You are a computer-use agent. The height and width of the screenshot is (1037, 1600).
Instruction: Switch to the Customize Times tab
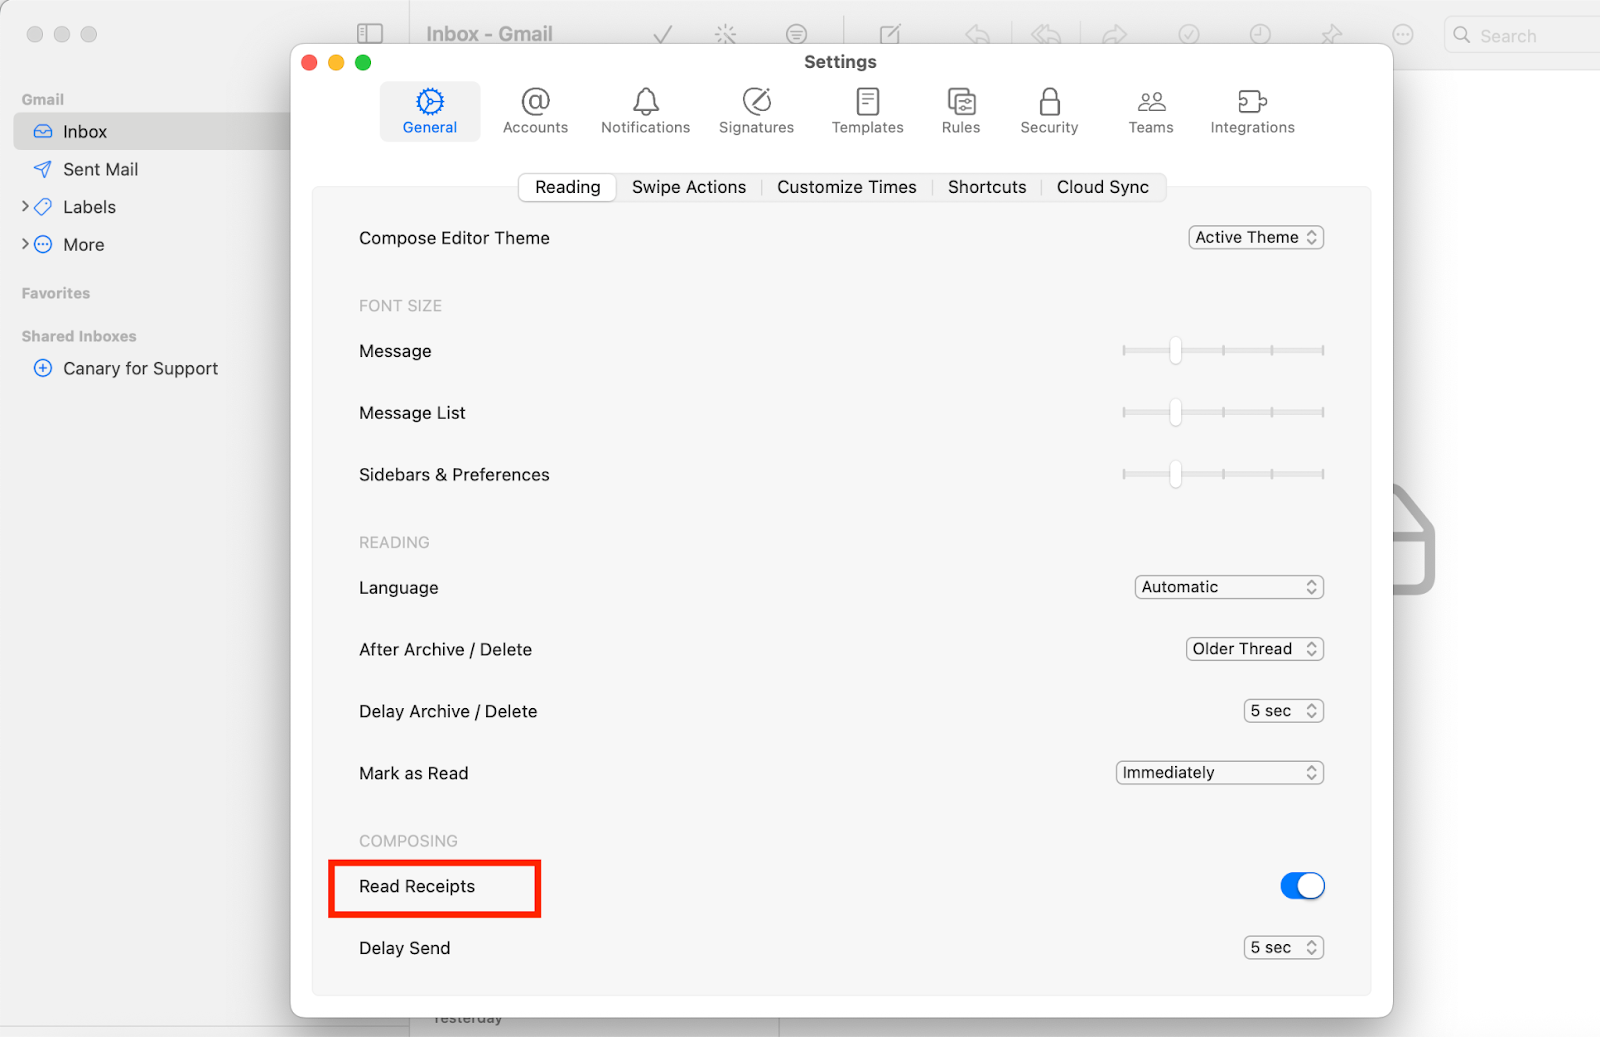(847, 187)
